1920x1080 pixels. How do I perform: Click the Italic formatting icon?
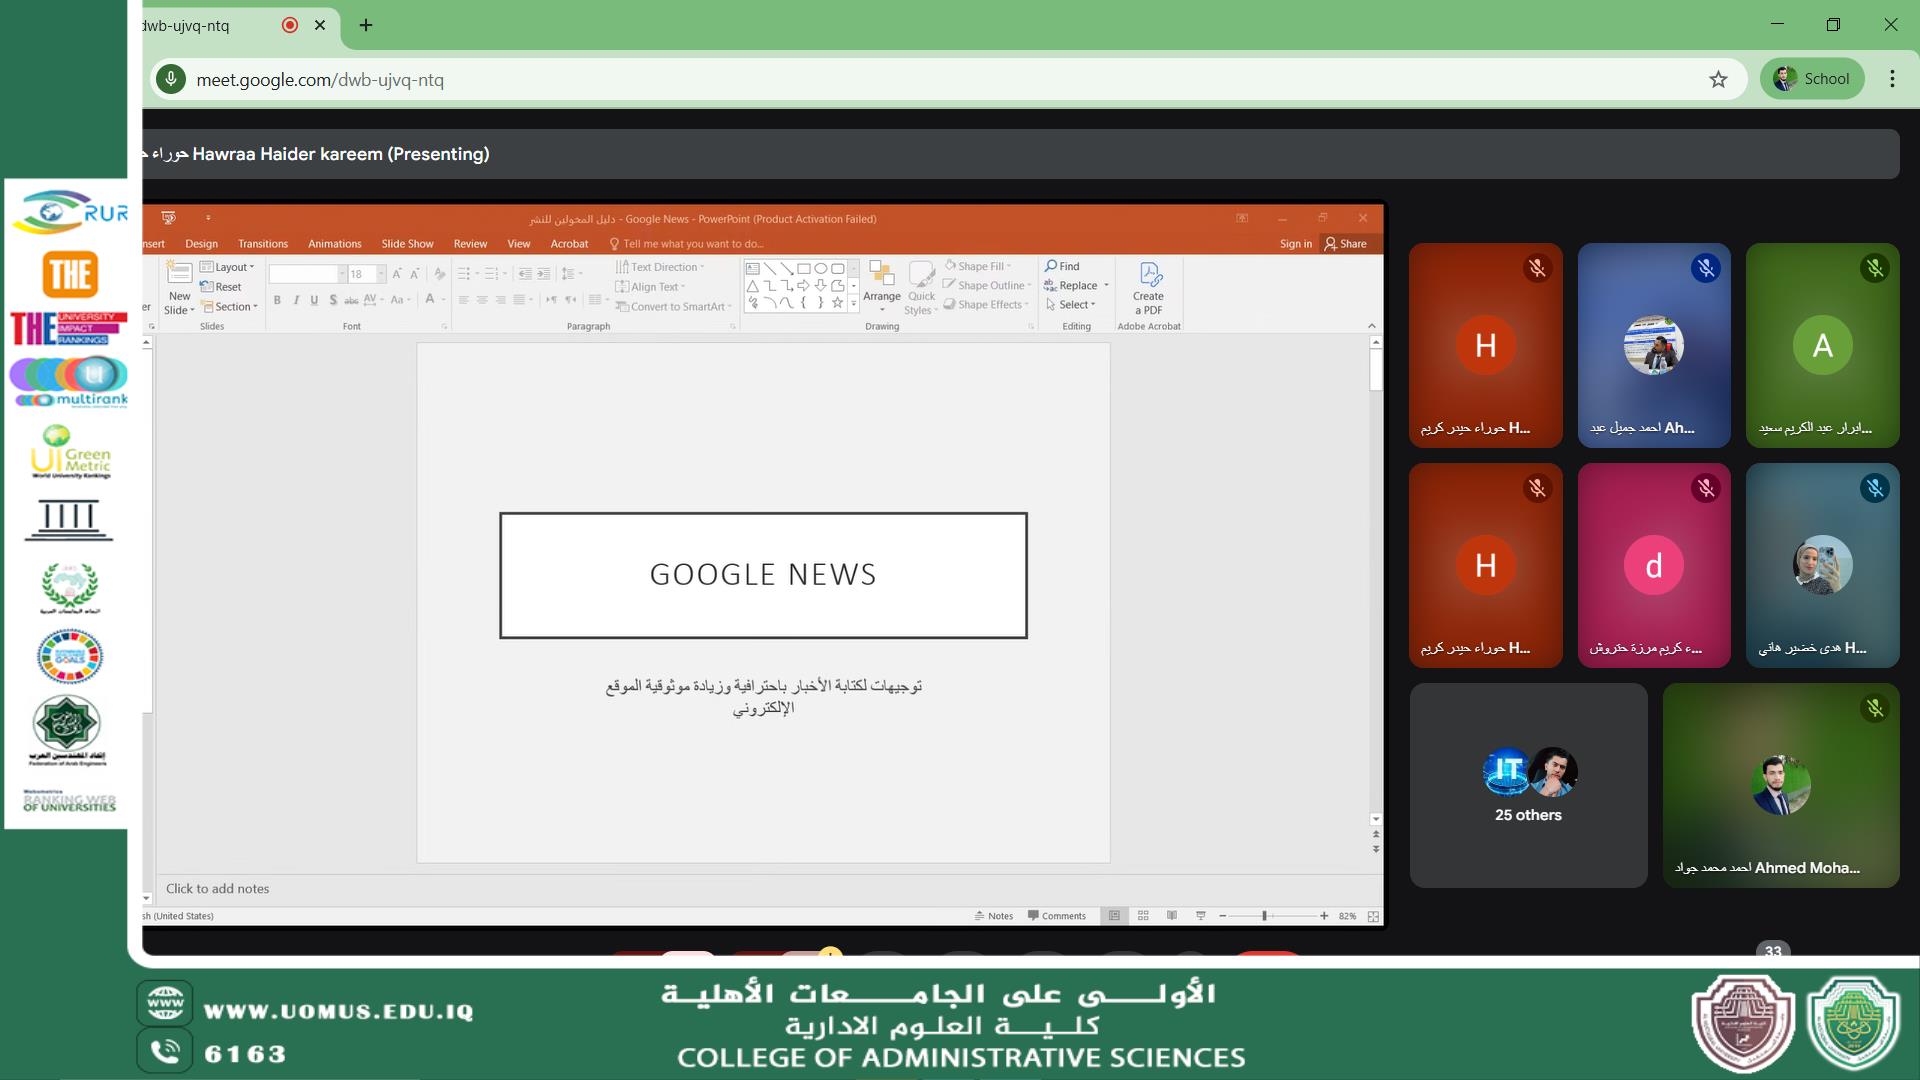point(296,300)
